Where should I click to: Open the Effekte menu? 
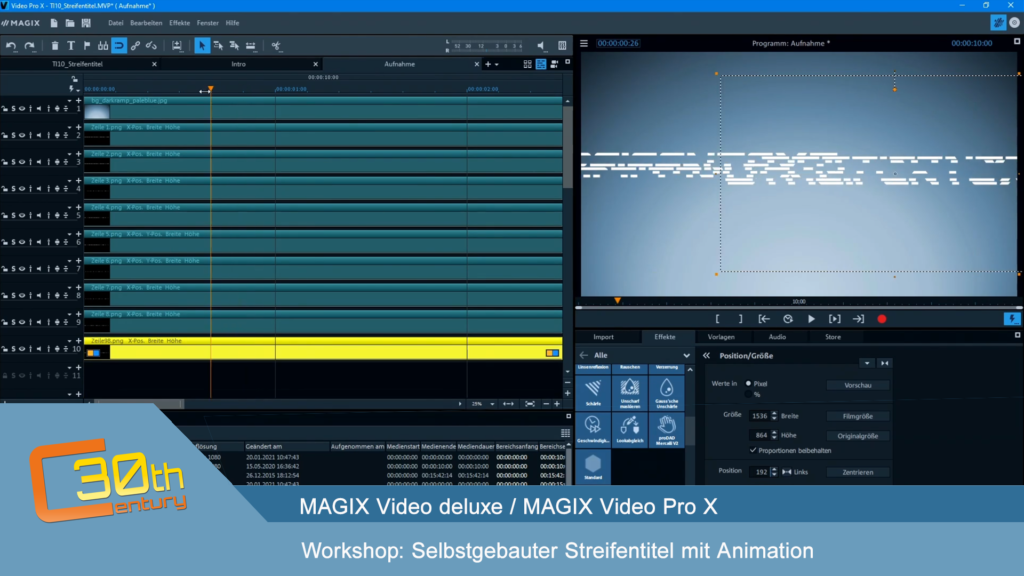[180, 23]
